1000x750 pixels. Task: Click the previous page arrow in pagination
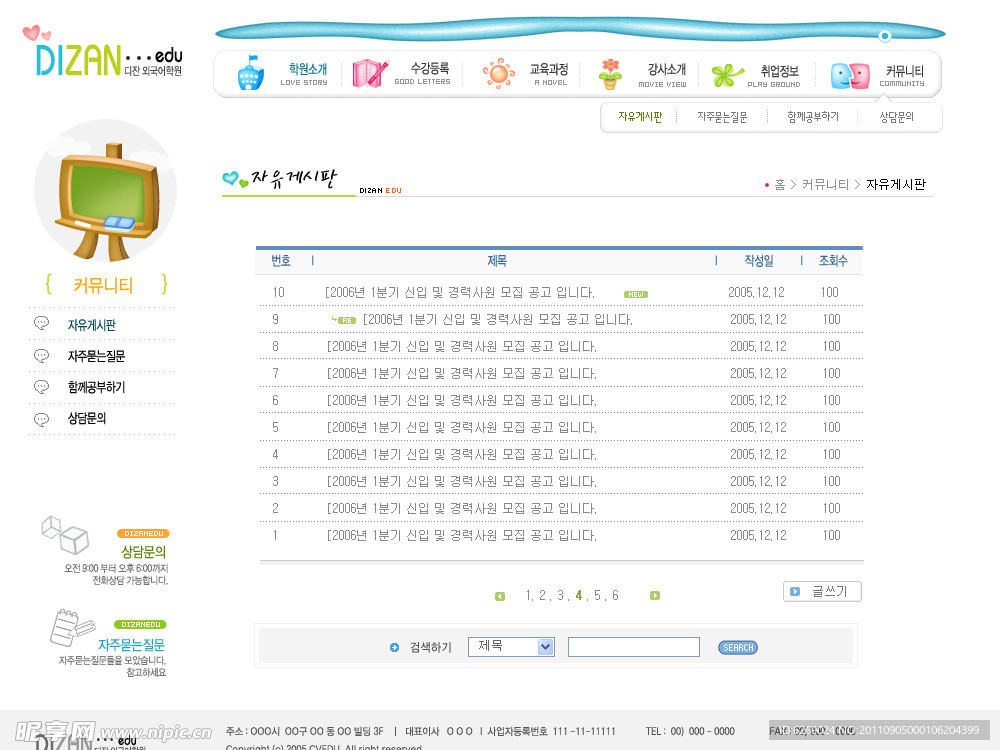point(500,596)
